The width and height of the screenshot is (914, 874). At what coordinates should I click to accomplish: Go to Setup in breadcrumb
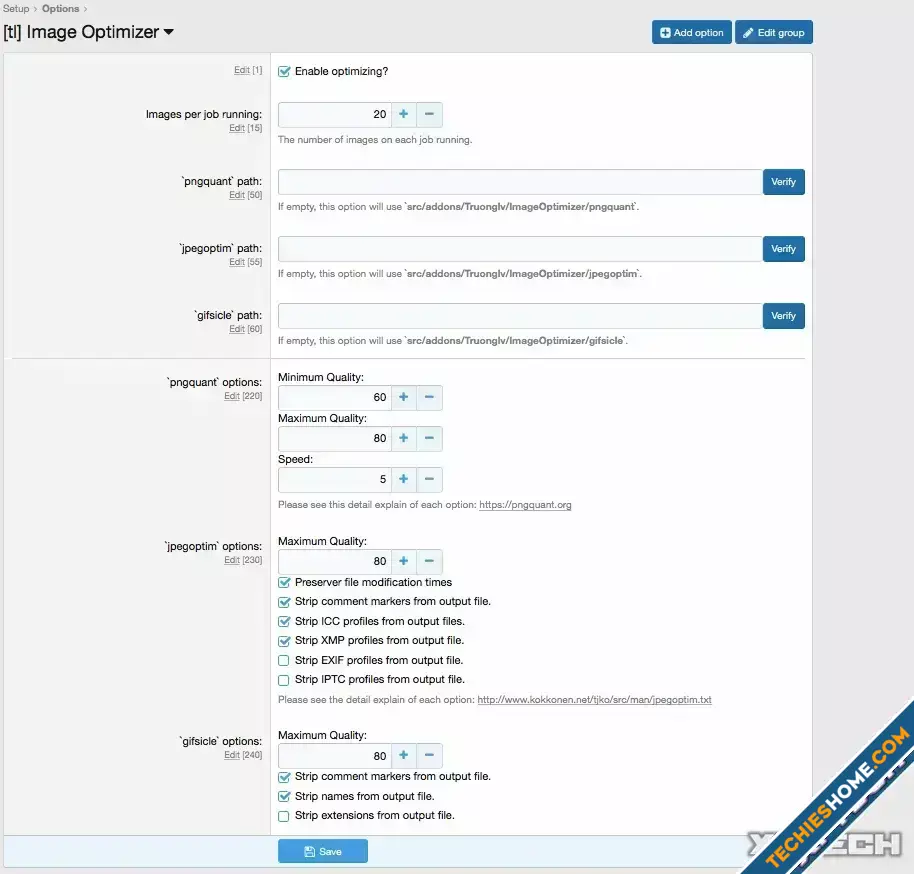coord(16,8)
